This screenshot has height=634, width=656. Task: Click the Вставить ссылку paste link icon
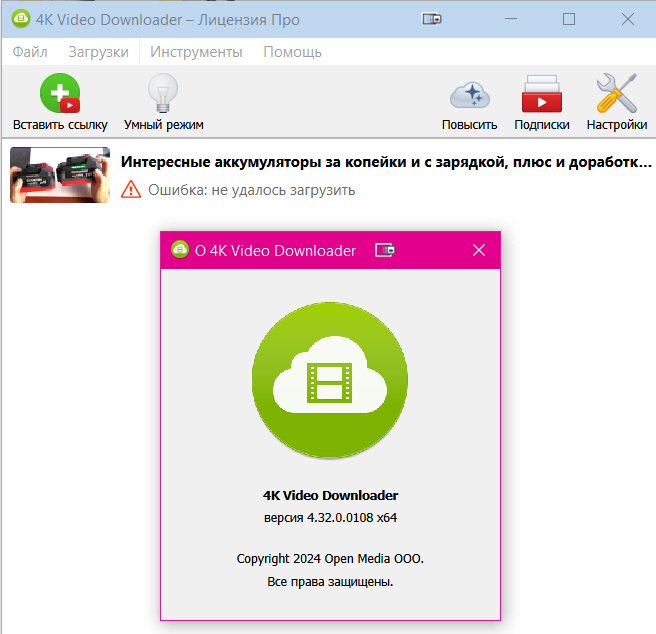[59, 94]
